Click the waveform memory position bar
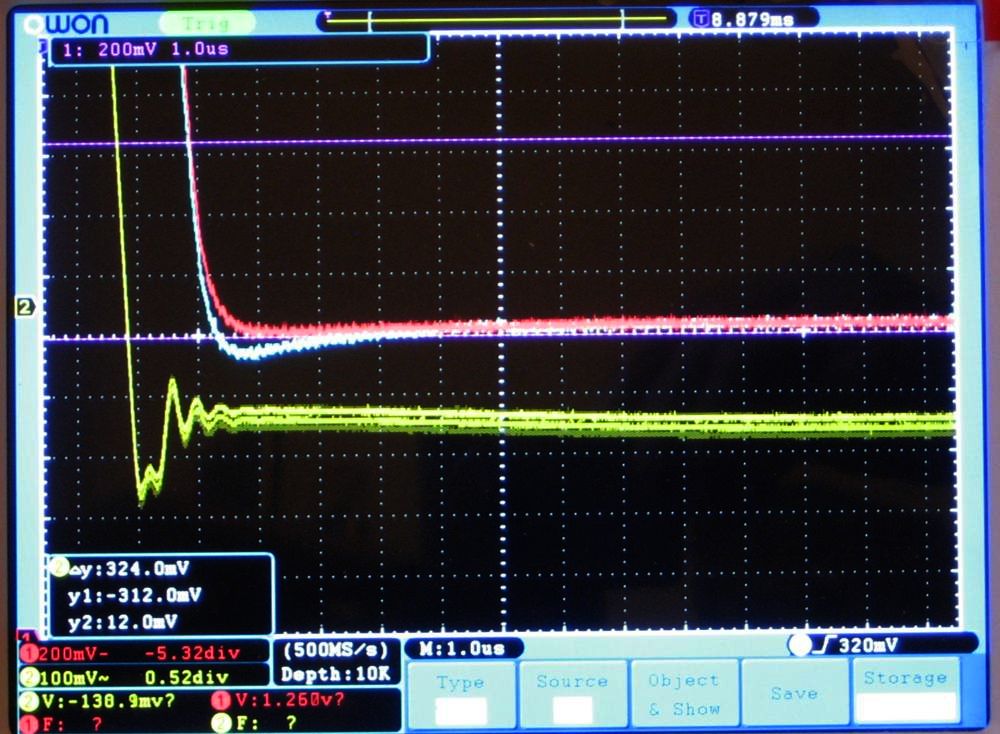 pos(496,20)
